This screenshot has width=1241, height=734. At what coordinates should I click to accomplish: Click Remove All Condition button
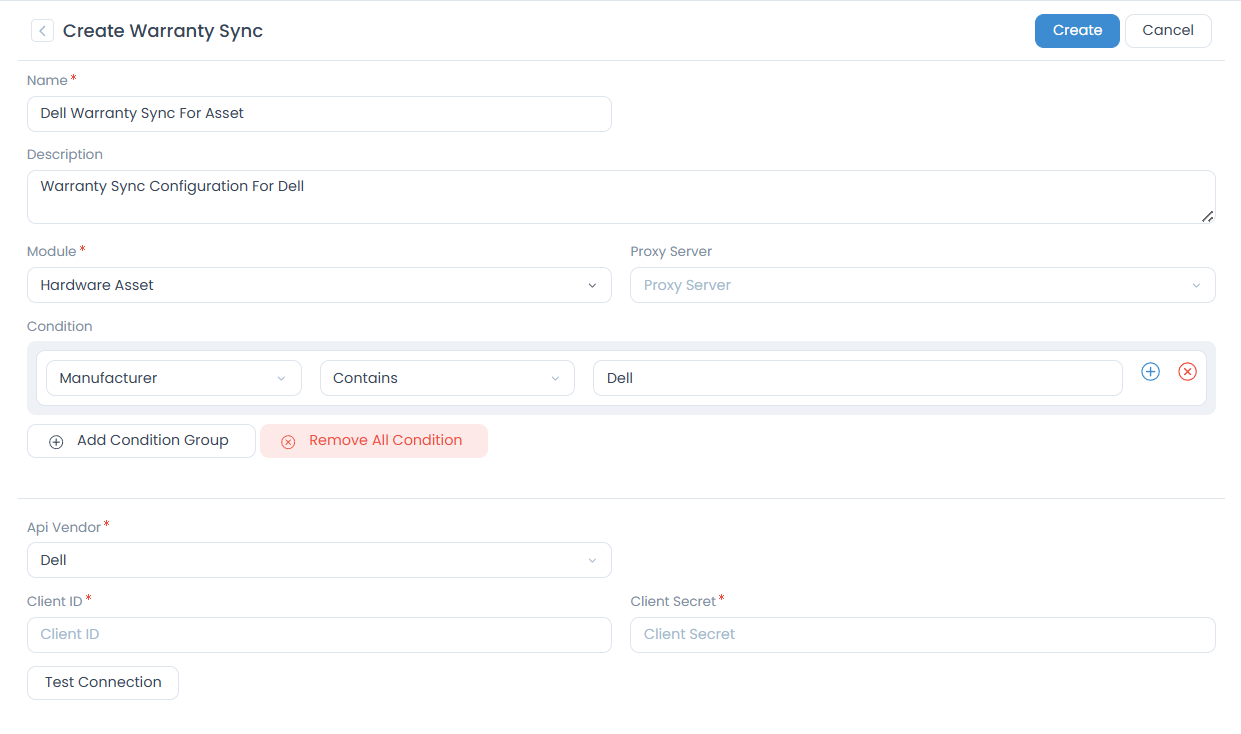click(x=373, y=441)
